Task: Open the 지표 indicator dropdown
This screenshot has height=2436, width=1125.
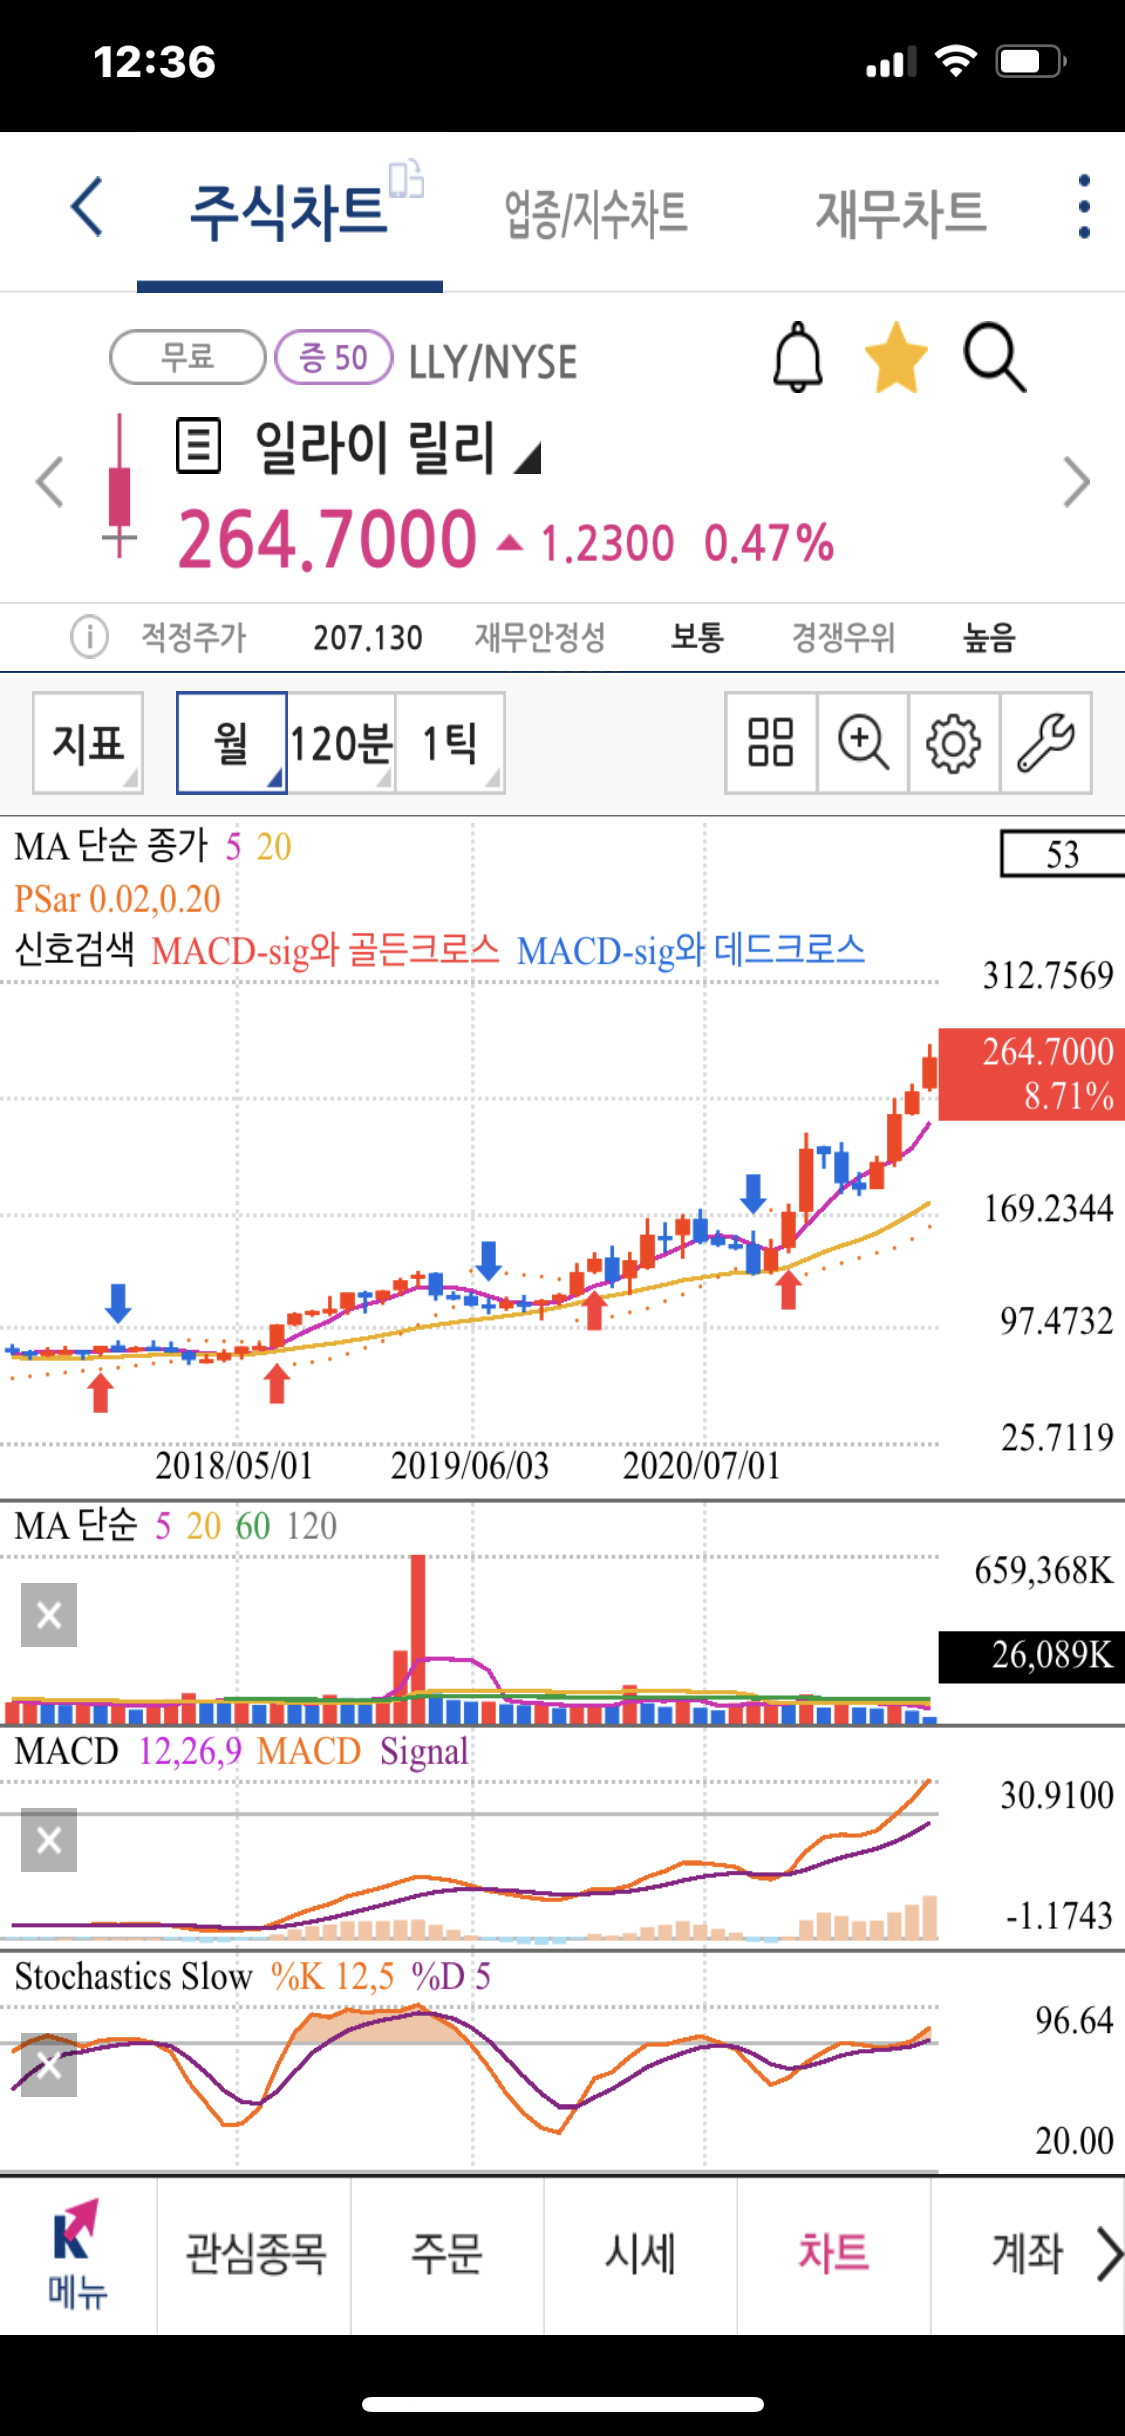Action: point(88,743)
